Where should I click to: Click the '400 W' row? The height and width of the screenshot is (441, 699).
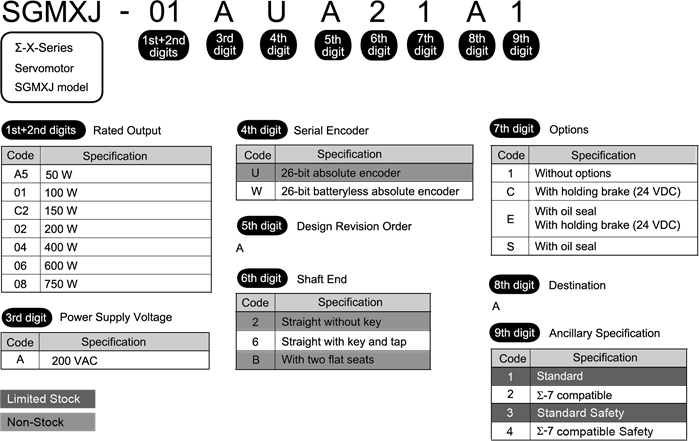[x=106, y=247]
